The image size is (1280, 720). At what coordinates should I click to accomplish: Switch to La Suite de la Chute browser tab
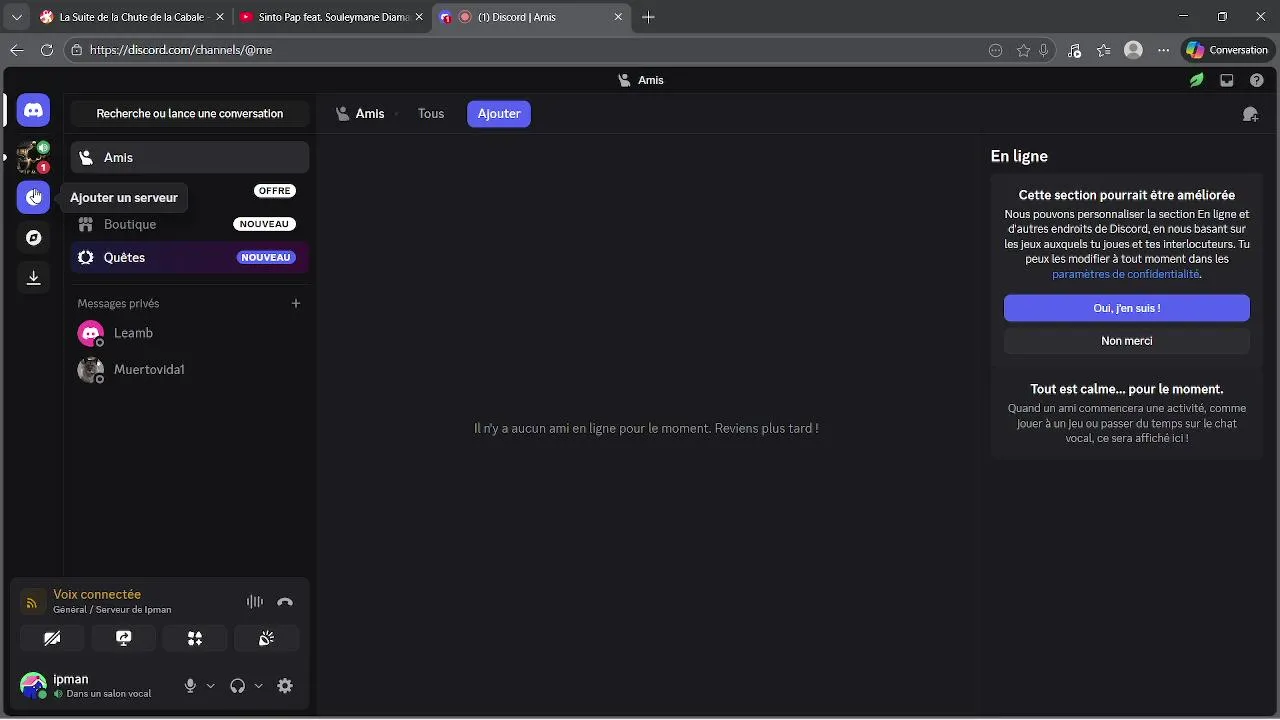click(131, 17)
